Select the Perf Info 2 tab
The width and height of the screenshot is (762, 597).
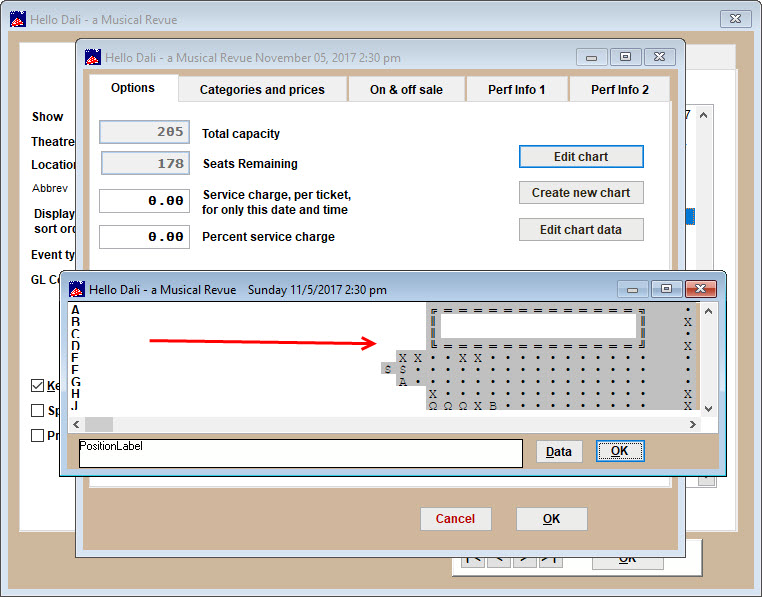pyautogui.click(x=620, y=89)
